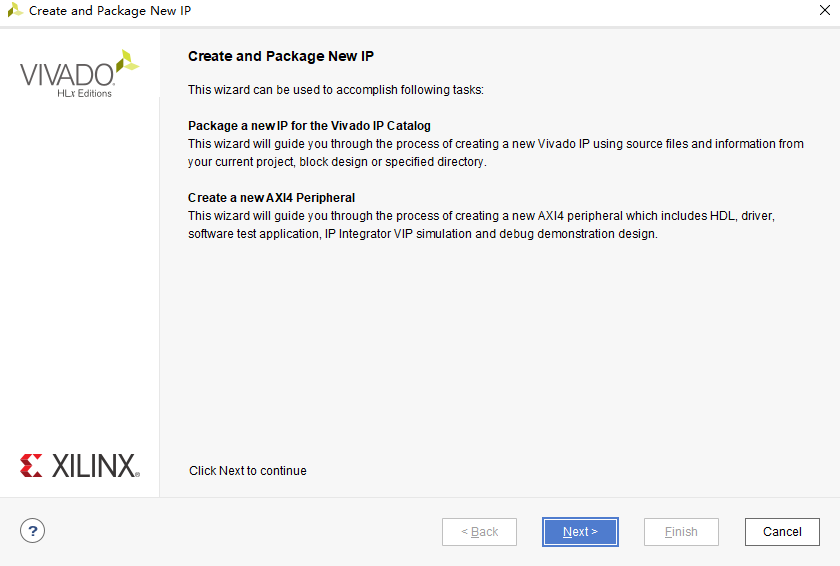Click the wizard tasks introduction sentence
Viewport: 840px width, 566px height.
tap(336, 90)
